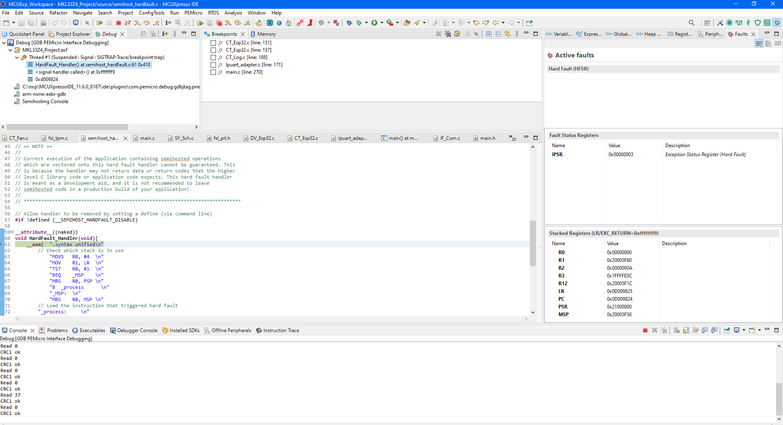Open the main.c editor tab
Viewport: 783px width, 425px height.
tap(144, 138)
